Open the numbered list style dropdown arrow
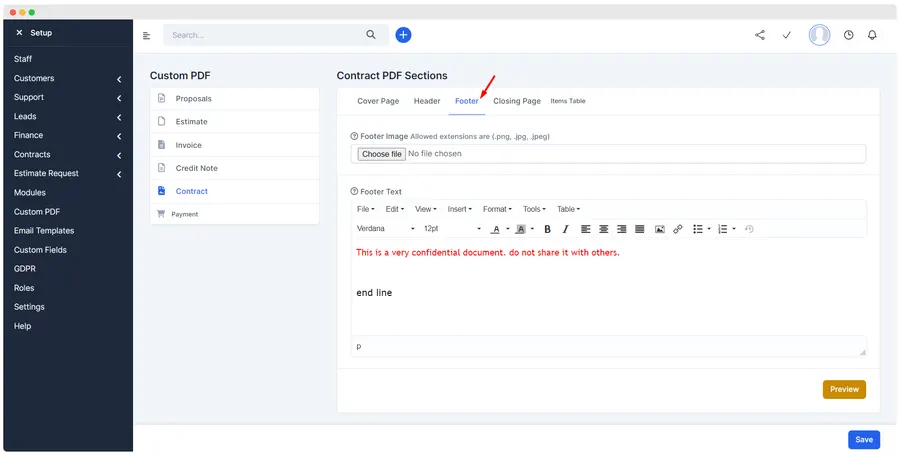This screenshot has width=900, height=456. point(734,229)
